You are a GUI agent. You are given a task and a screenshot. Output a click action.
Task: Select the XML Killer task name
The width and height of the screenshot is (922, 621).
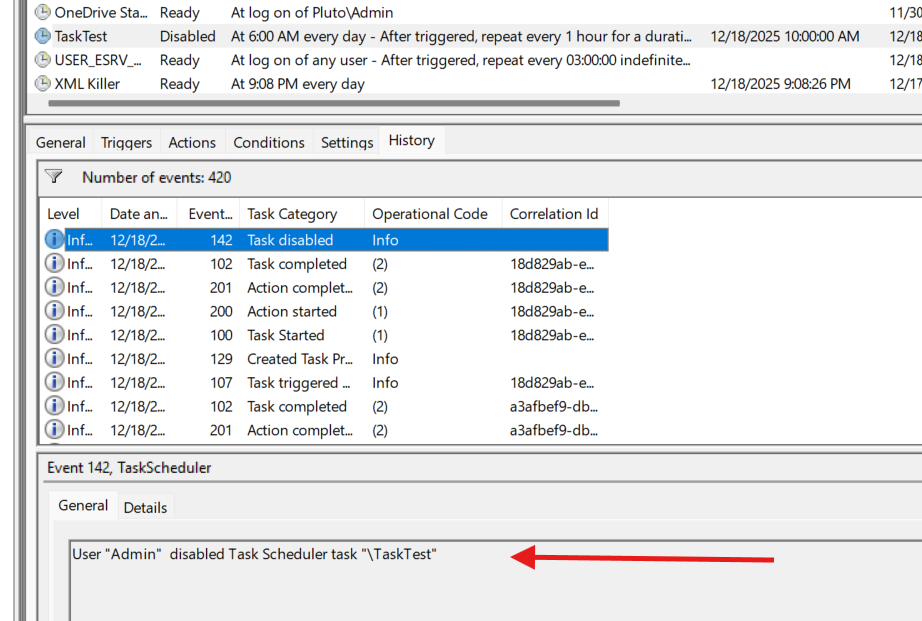click(x=87, y=84)
